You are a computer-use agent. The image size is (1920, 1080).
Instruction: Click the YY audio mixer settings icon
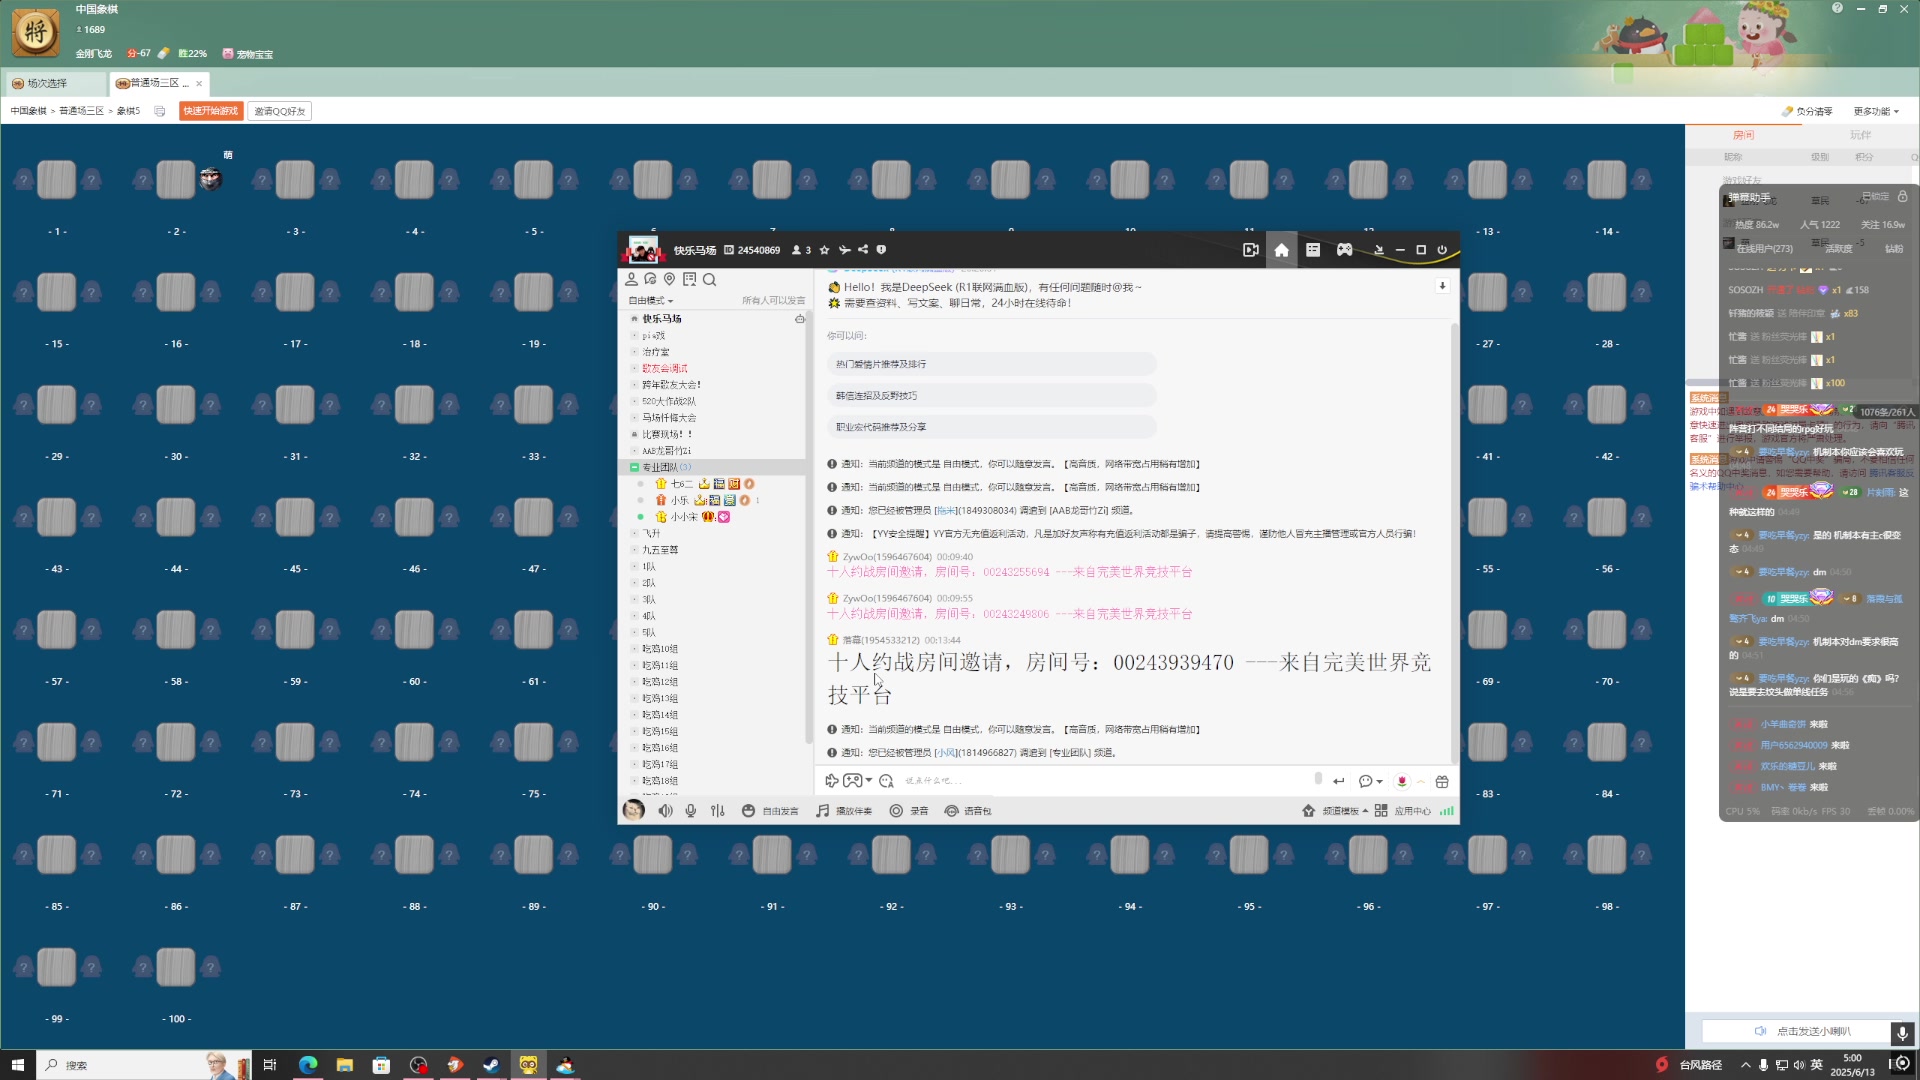tap(717, 811)
